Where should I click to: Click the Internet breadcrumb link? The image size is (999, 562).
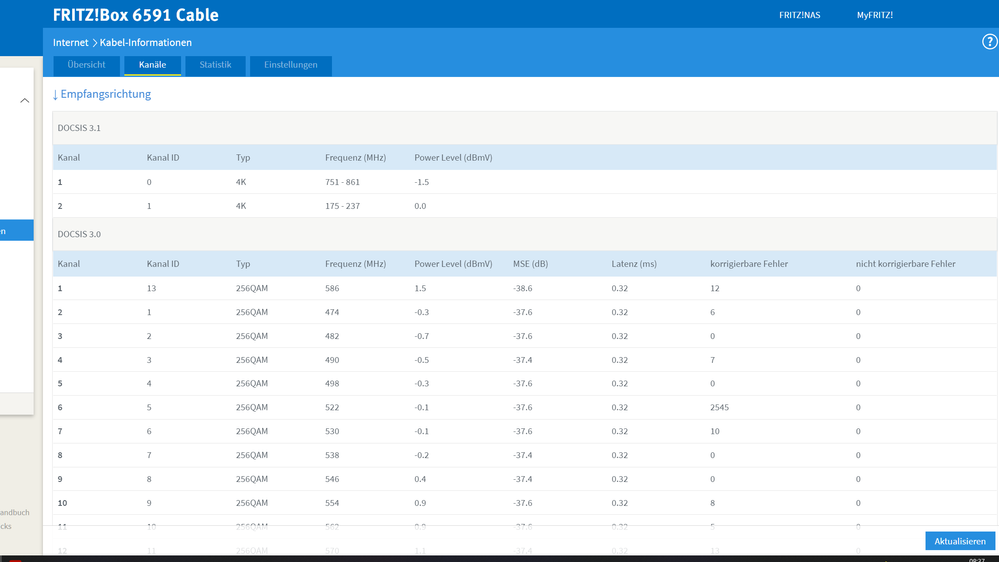[71, 43]
